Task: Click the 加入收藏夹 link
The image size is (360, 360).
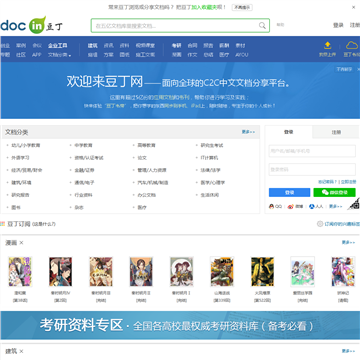Action: point(204,7)
